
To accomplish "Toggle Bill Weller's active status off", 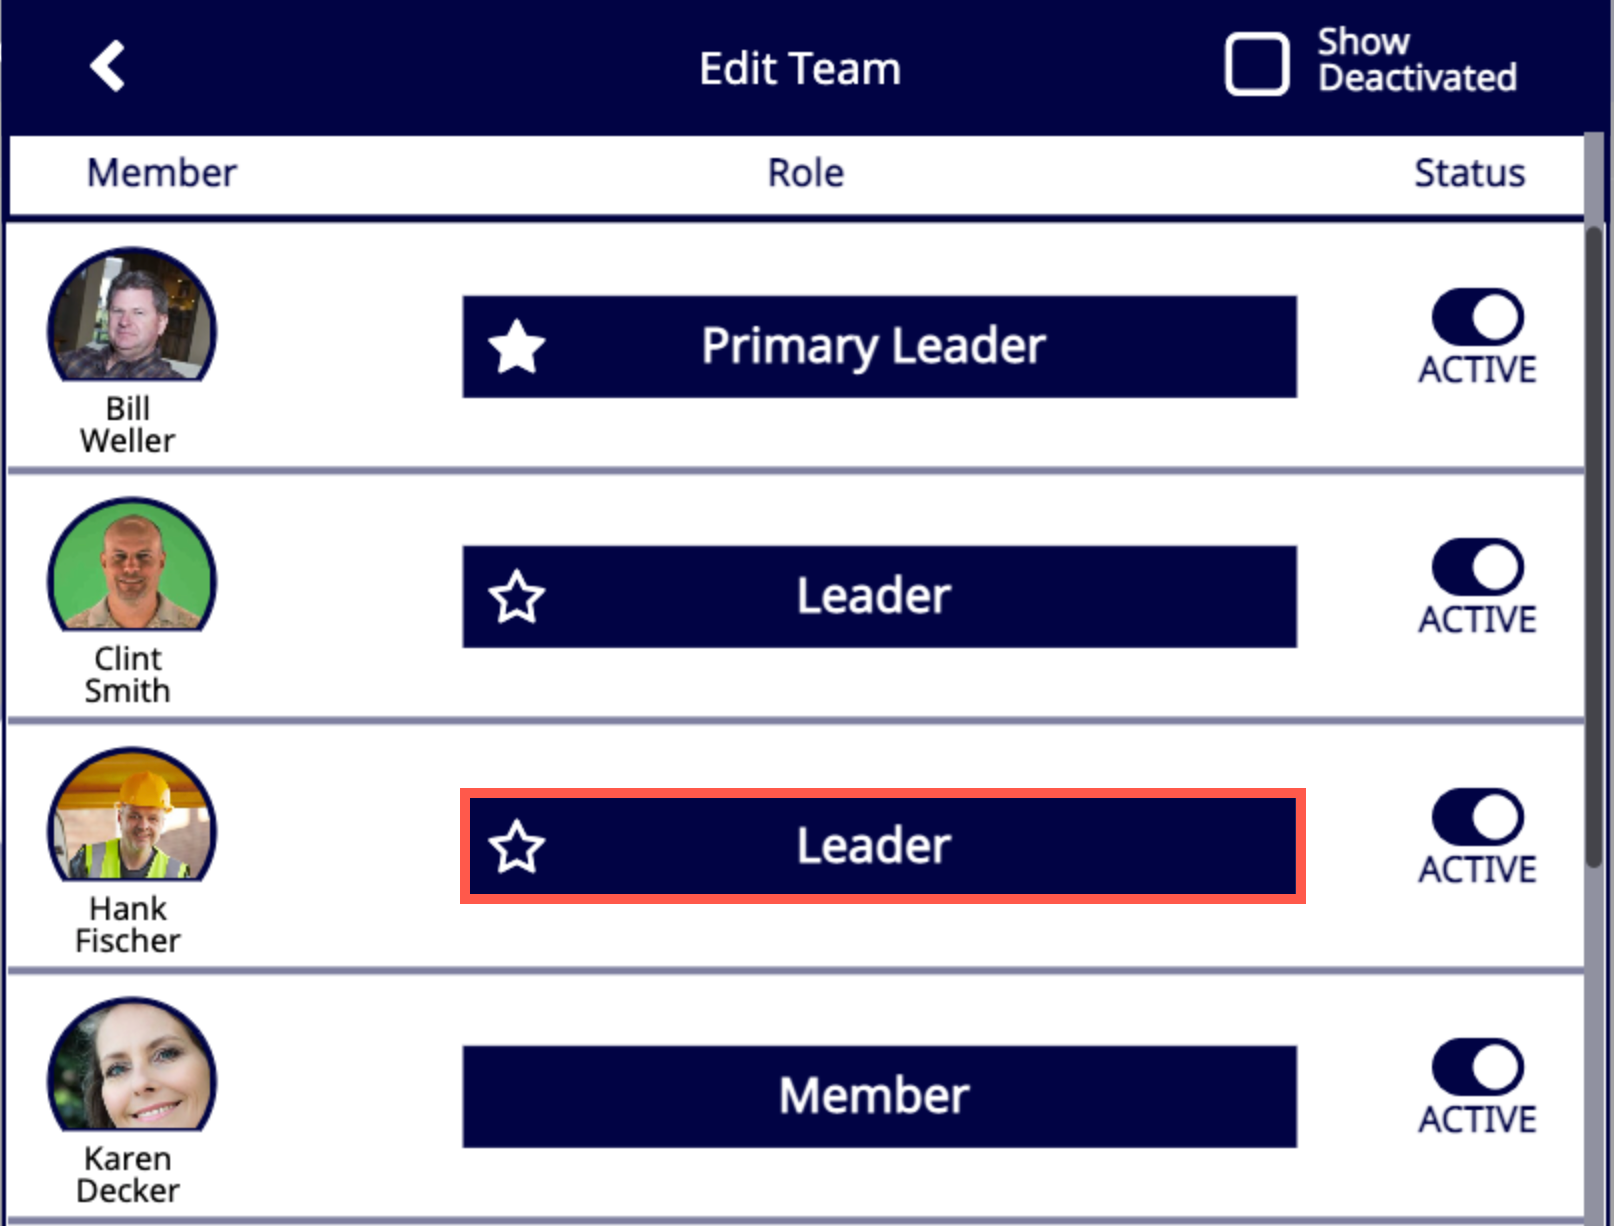I will [1478, 318].
